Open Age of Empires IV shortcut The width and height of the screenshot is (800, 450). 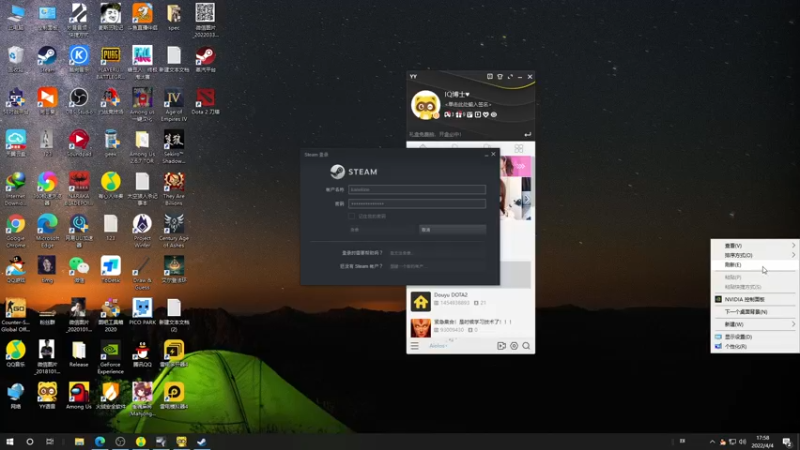[173, 105]
